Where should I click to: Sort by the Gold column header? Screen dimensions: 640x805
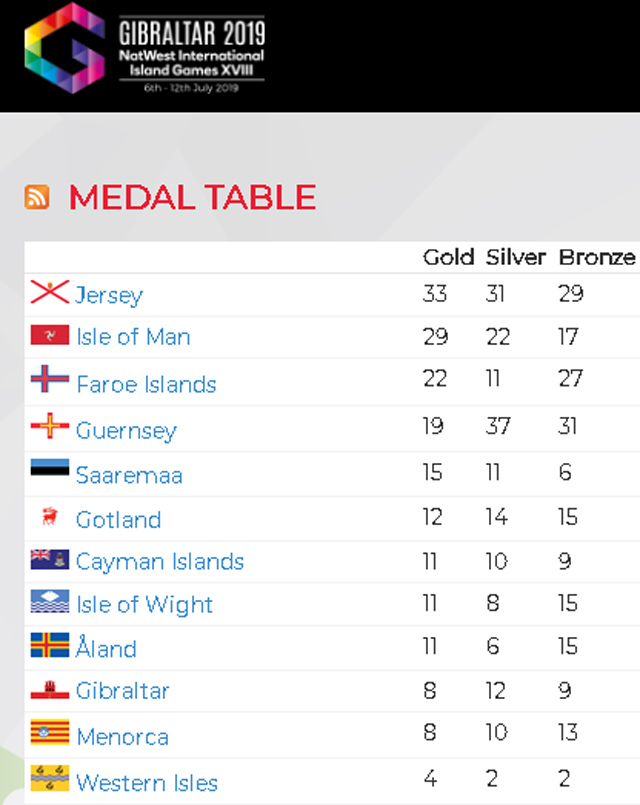448,257
